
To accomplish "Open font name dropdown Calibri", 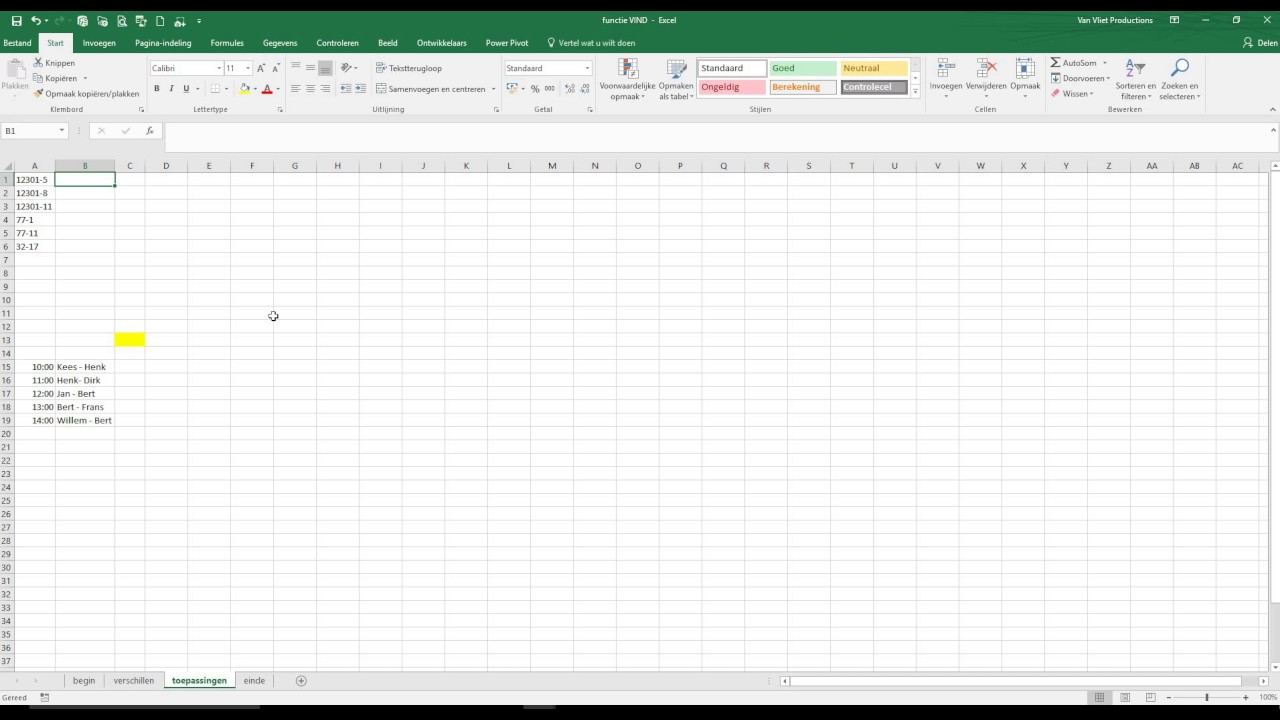I will click(219, 68).
